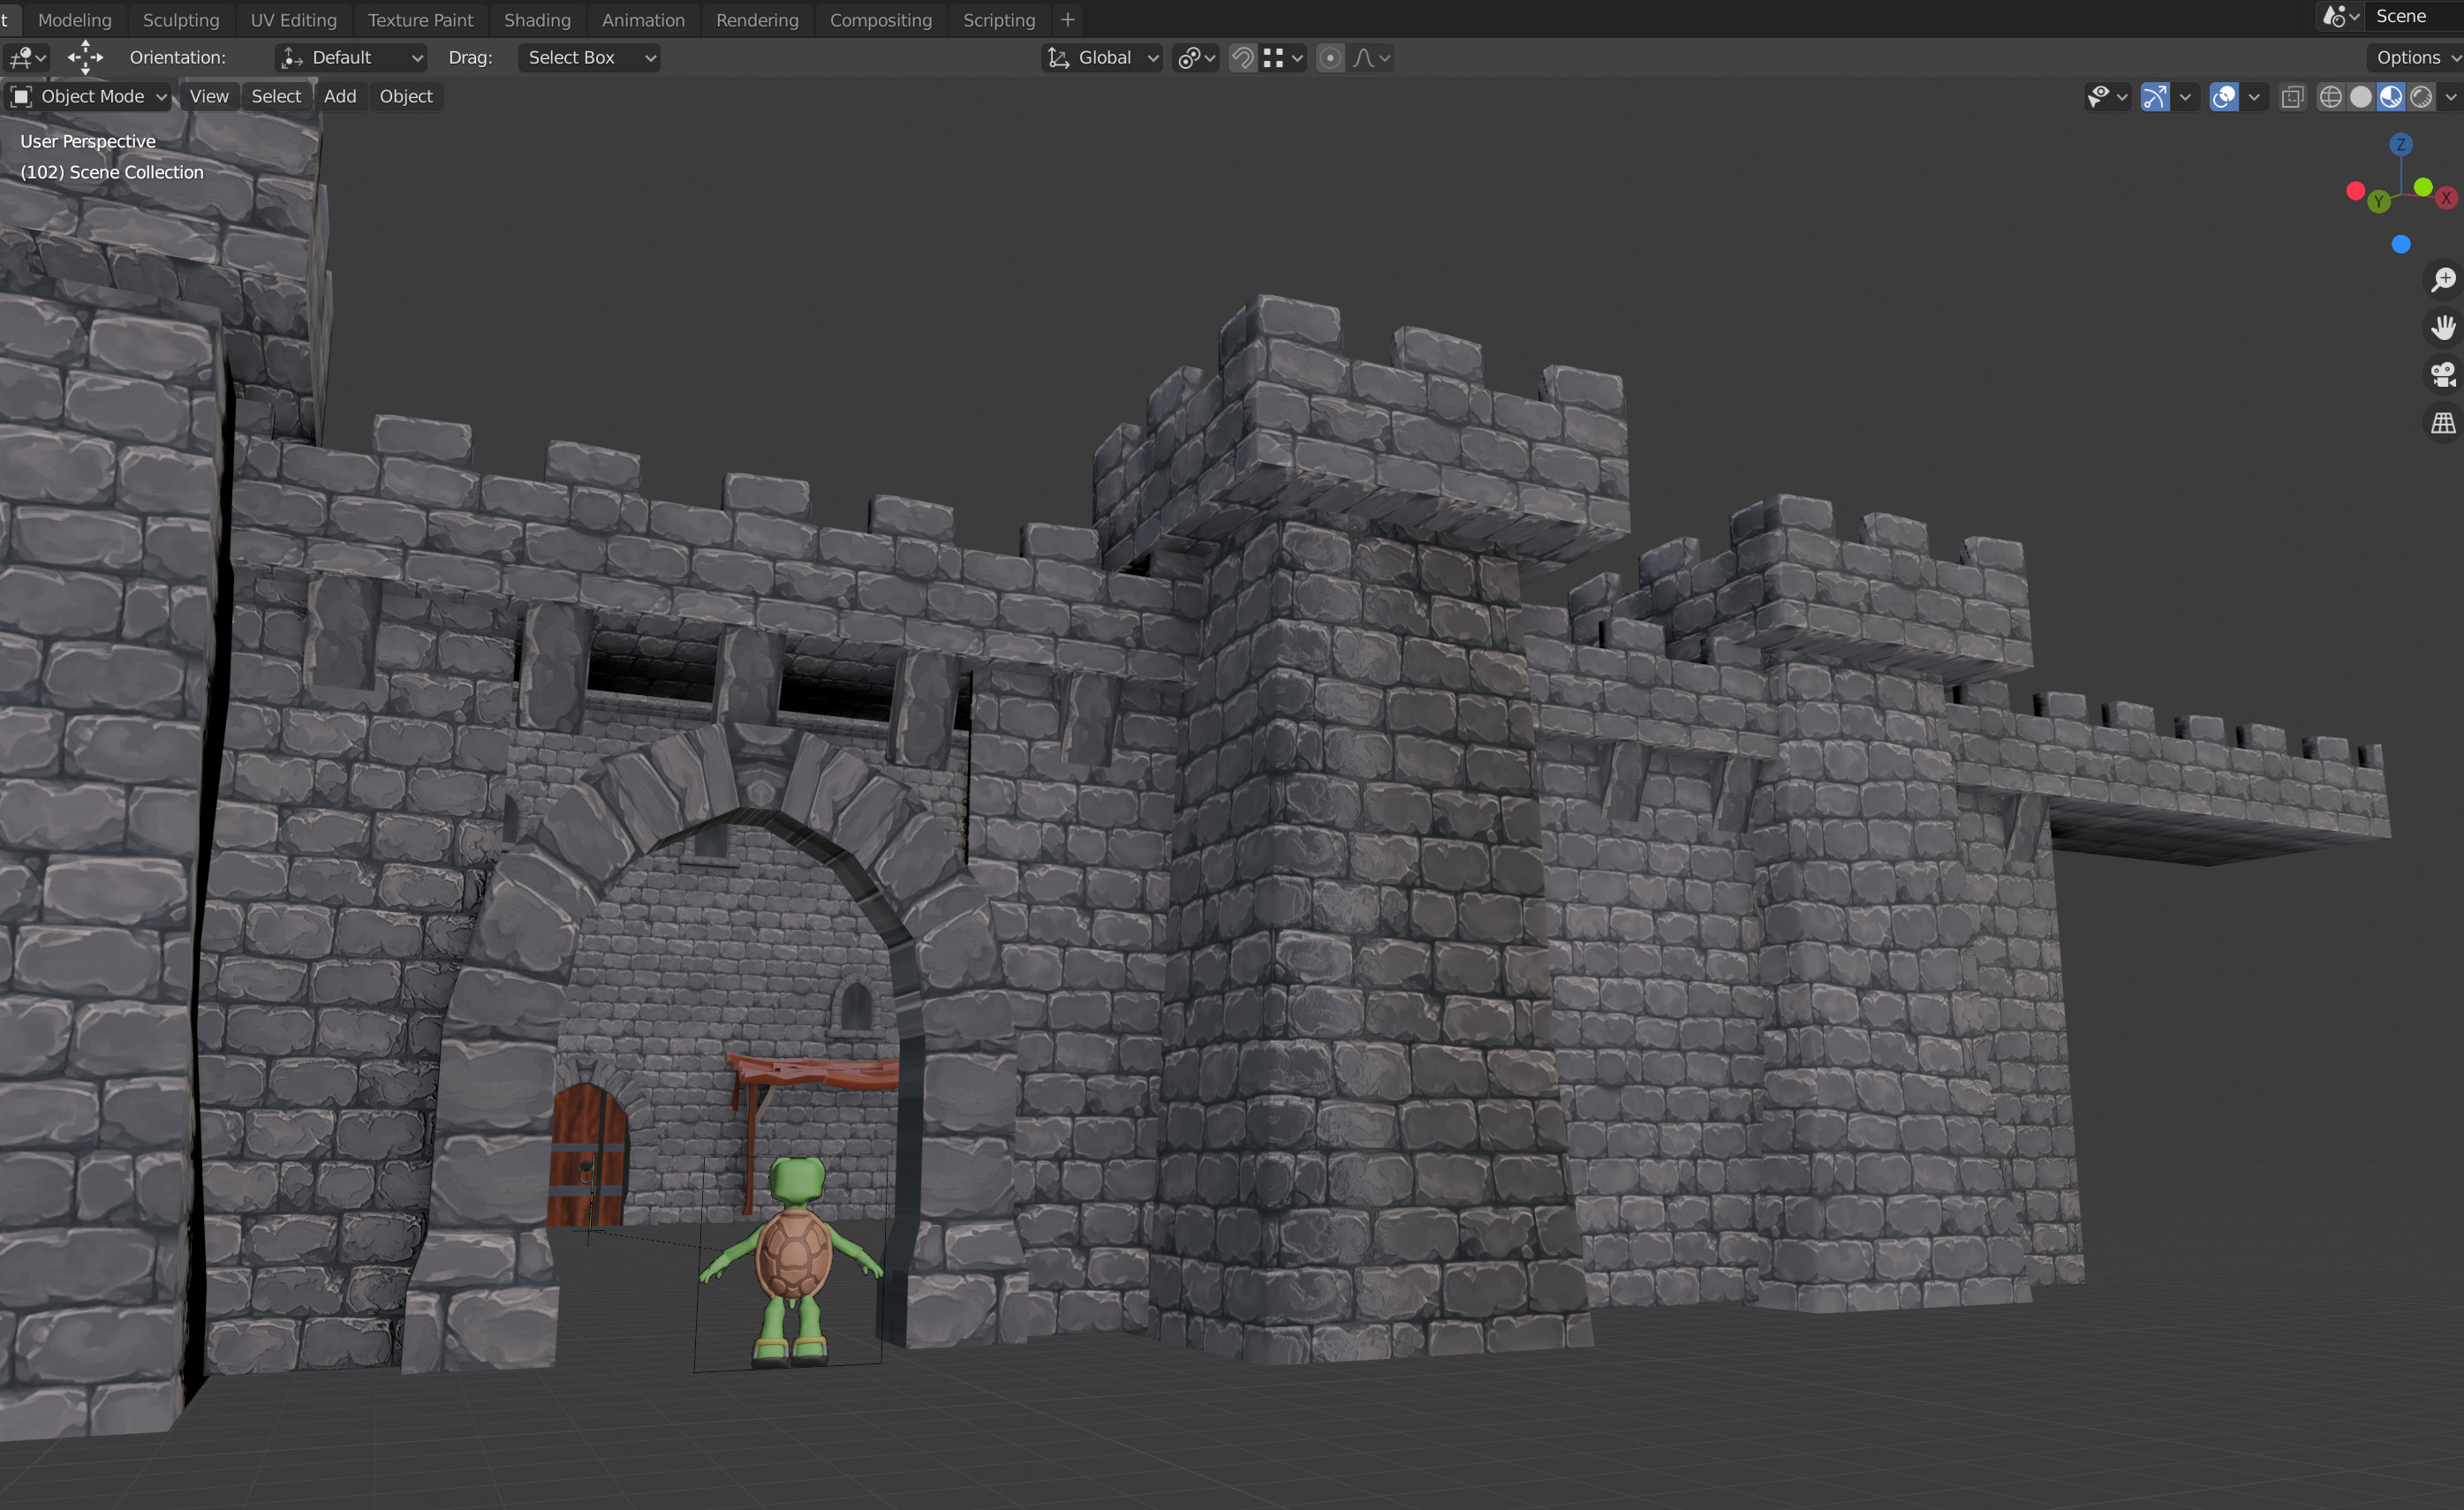
Task: Open the gizmo options dropdown arrow
Action: 2185,97
